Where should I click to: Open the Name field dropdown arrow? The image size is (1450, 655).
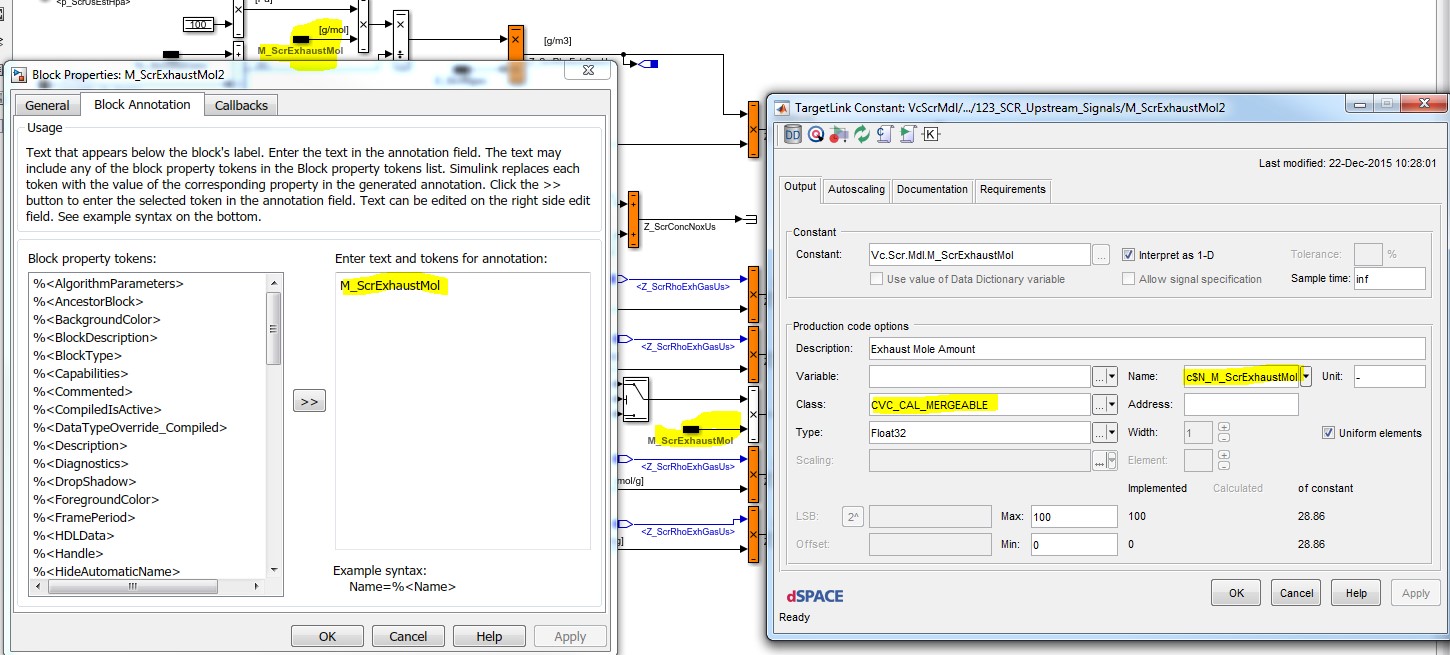tap(1306, 377)
